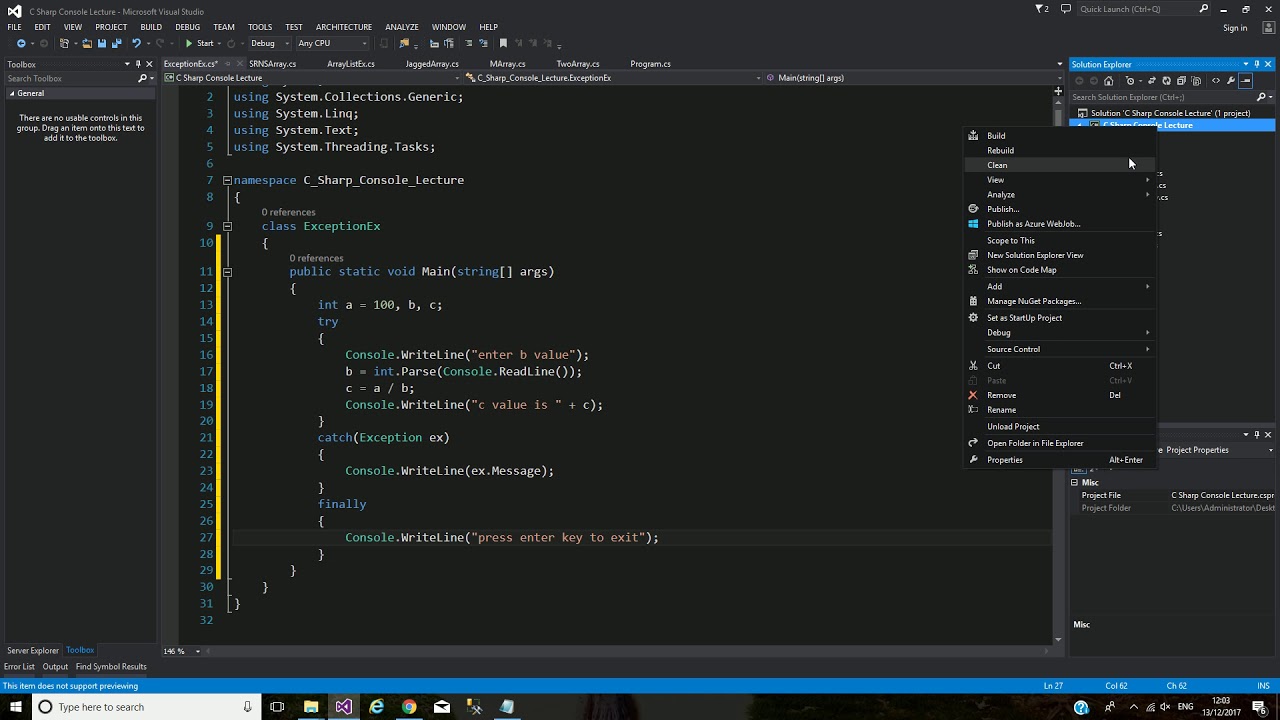The height and width of the screenshot is (720, 1280).
Task: Open the TOOLS menu
Action: pyautogui.click(x=260, y=27)
